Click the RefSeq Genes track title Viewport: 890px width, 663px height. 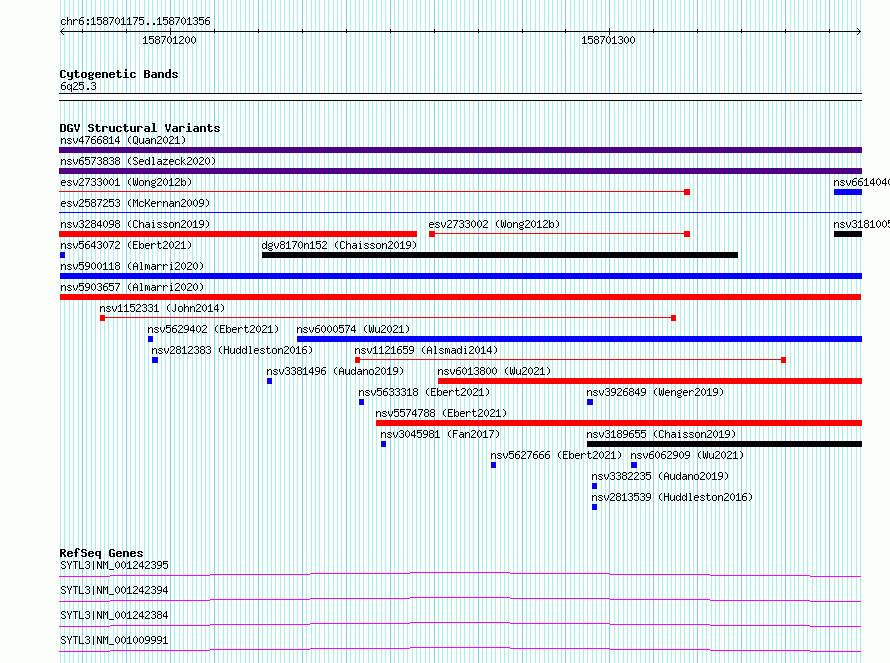(x=101, y=553)
